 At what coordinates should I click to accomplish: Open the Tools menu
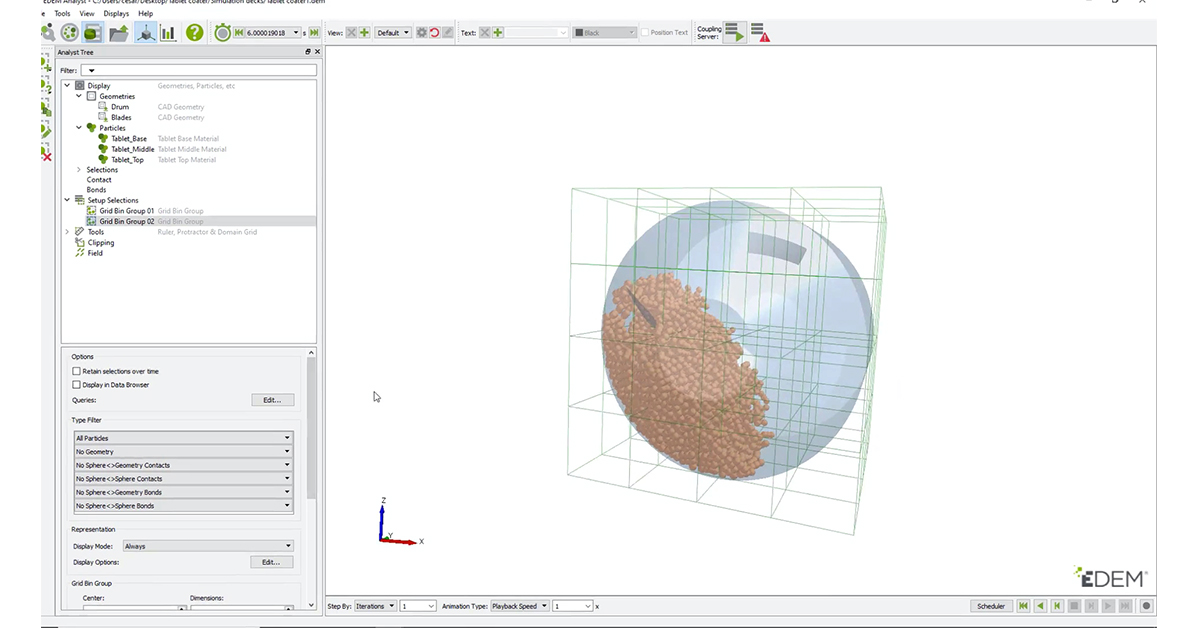62,14
